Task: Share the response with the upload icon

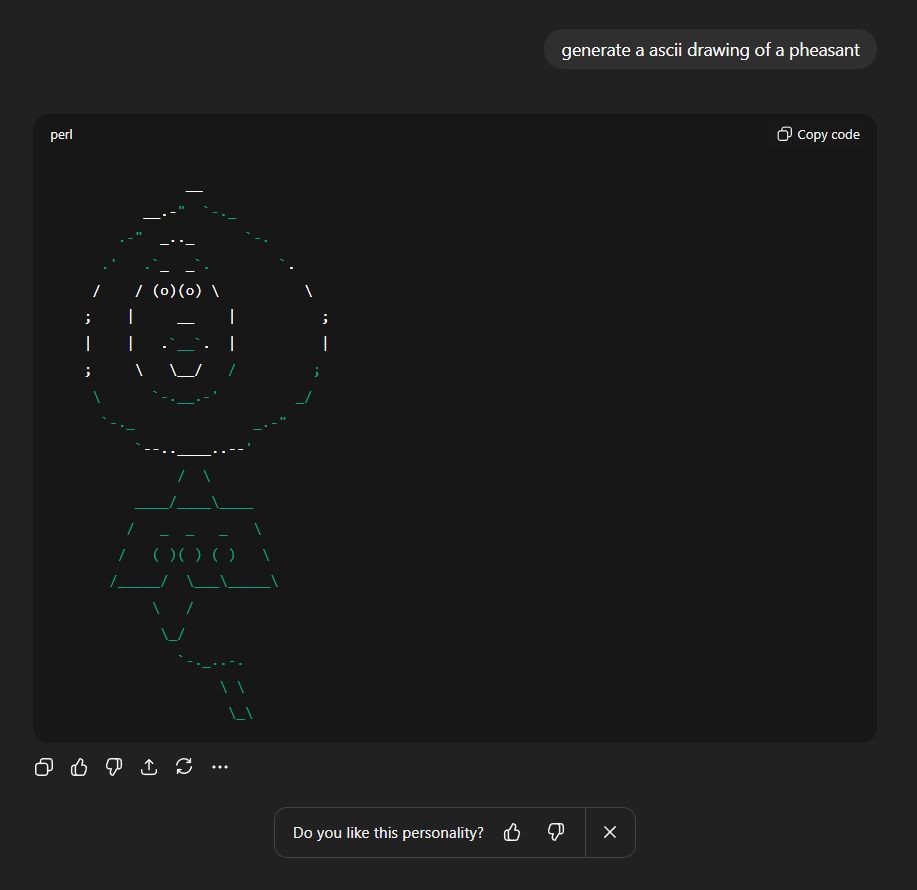Action: pos(149,767)
